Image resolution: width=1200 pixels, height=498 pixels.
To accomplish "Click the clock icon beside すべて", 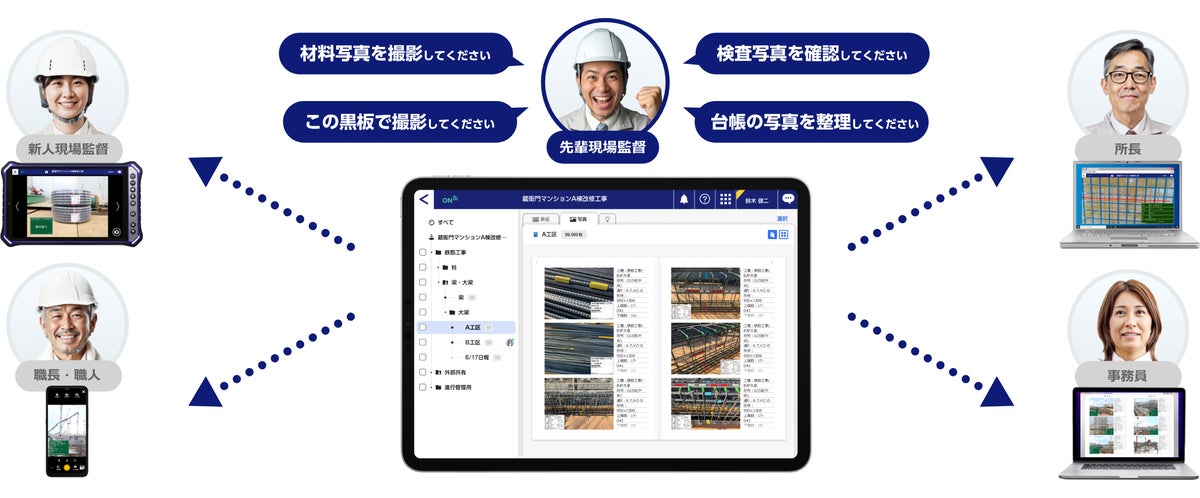I will (x=431, y=222).
